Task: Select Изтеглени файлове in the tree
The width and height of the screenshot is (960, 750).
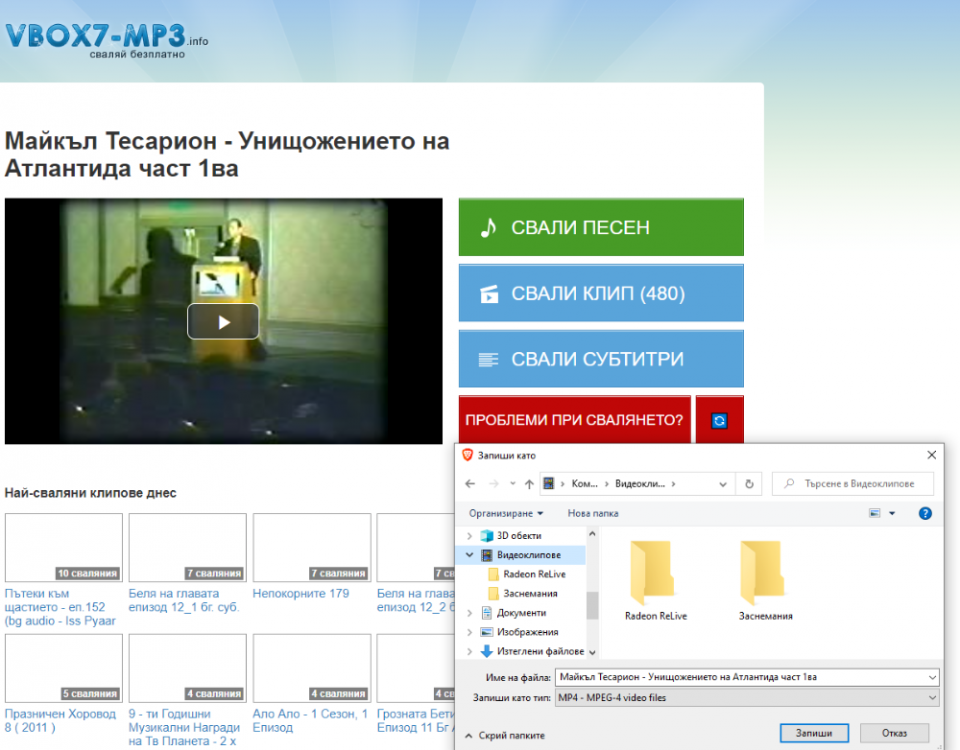Action: (x=540, y=651)
